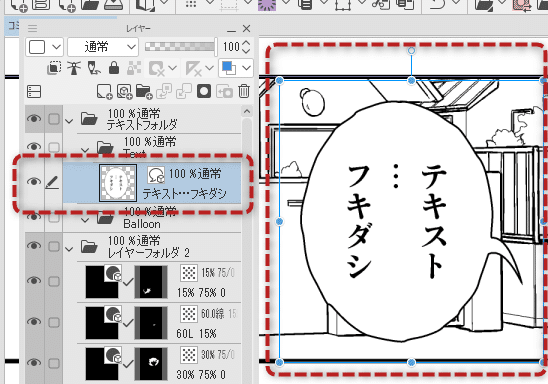Hide the テキスト…フキダシ layer
548x384 pixels.
[x=34, y=182]
